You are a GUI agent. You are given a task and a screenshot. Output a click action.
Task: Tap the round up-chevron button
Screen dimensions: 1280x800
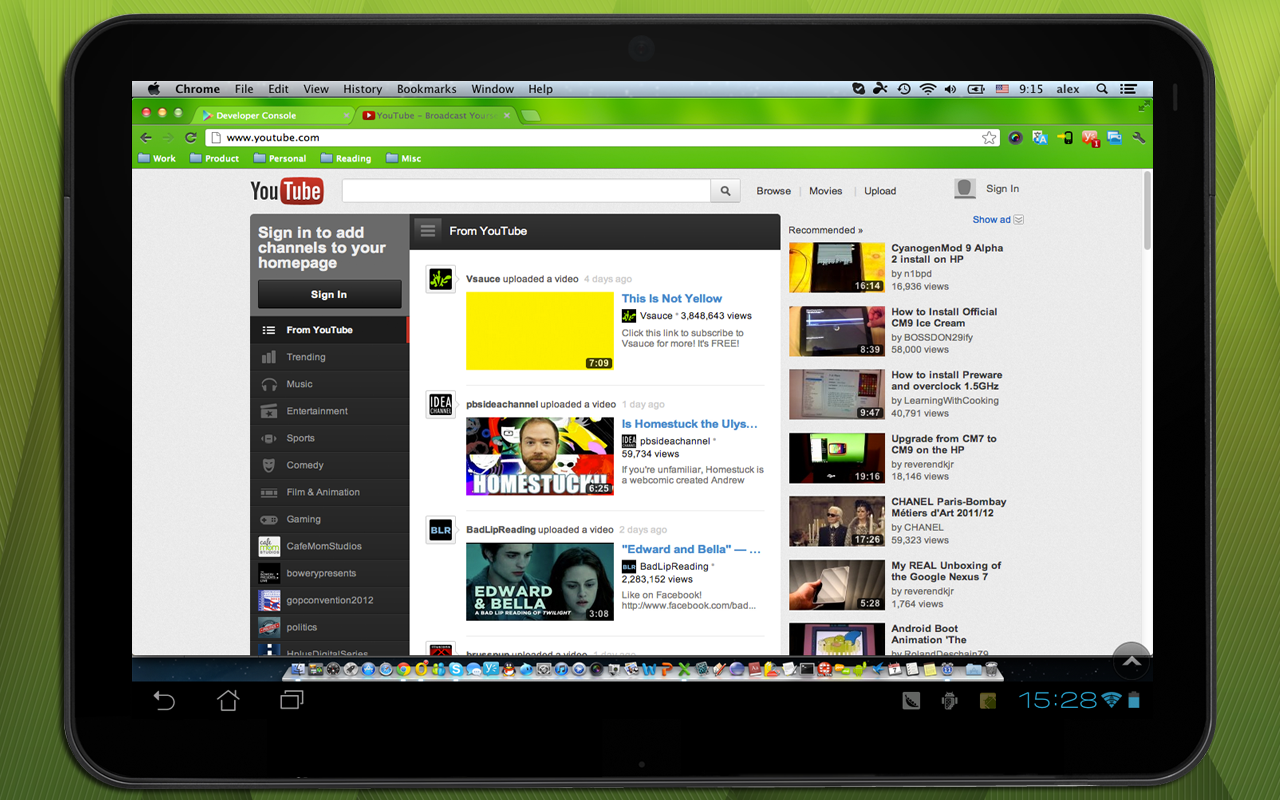pos(1131,661)
